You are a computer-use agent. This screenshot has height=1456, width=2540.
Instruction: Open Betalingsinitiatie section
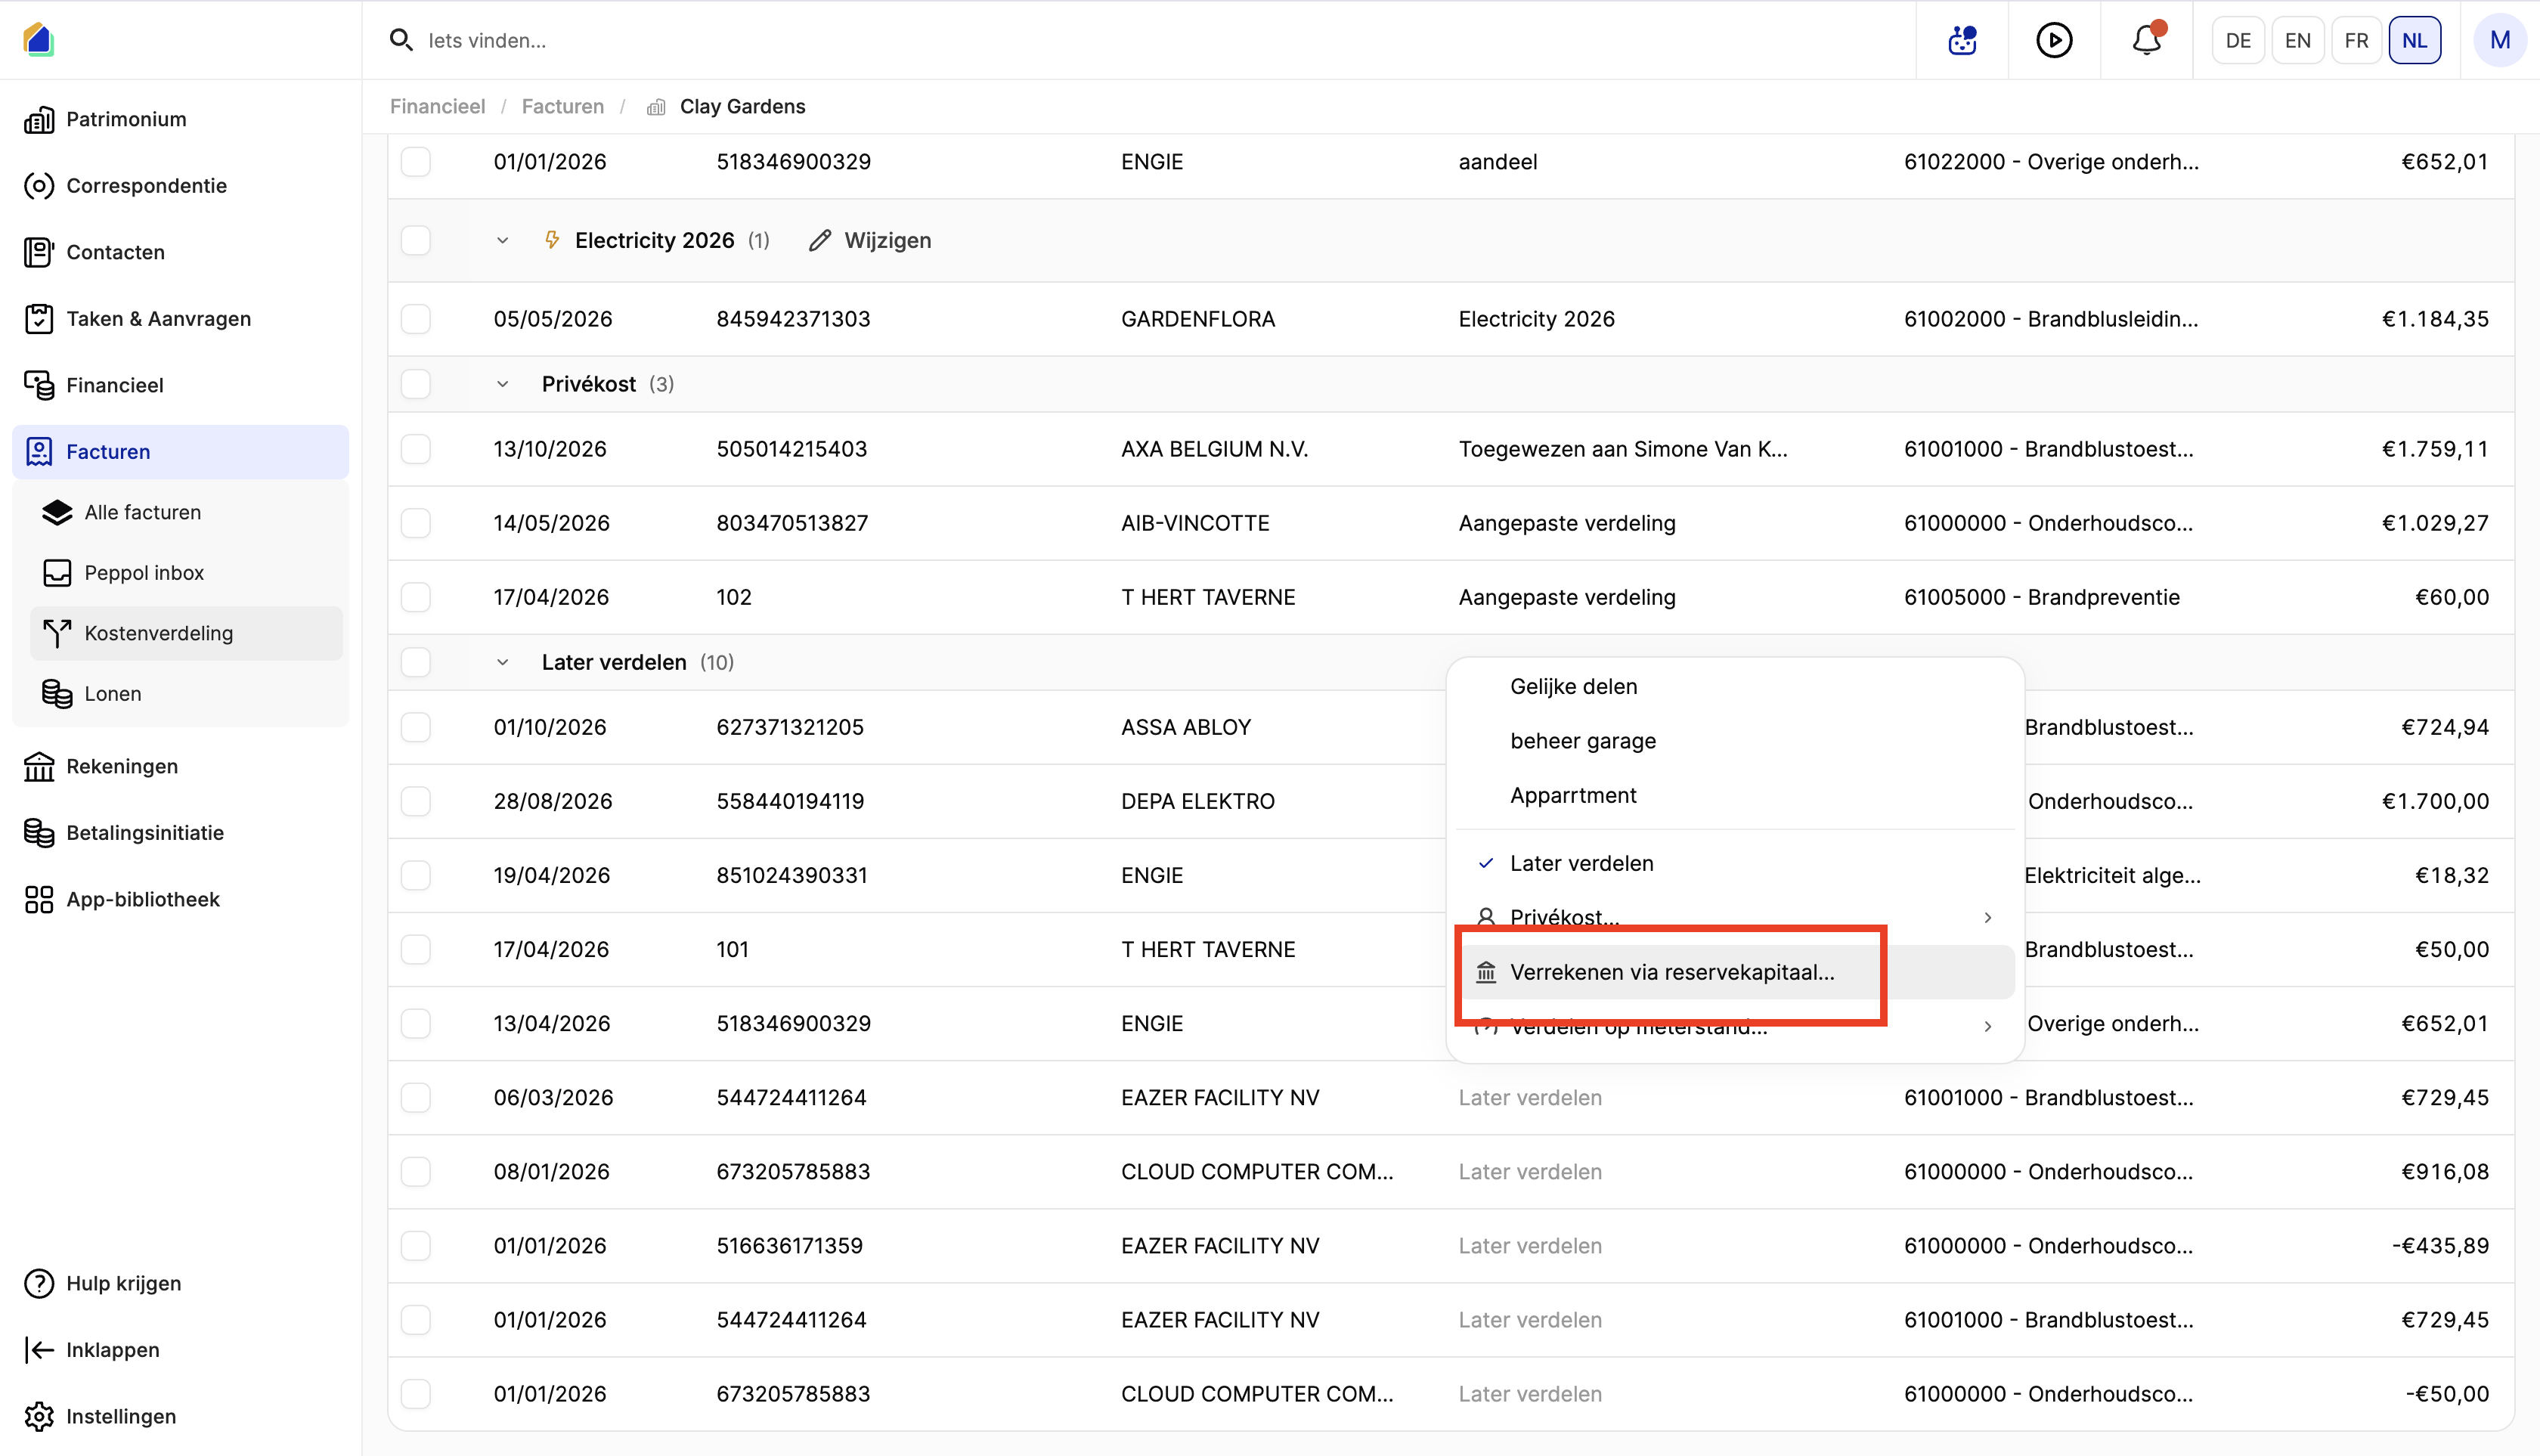point(180,833)
